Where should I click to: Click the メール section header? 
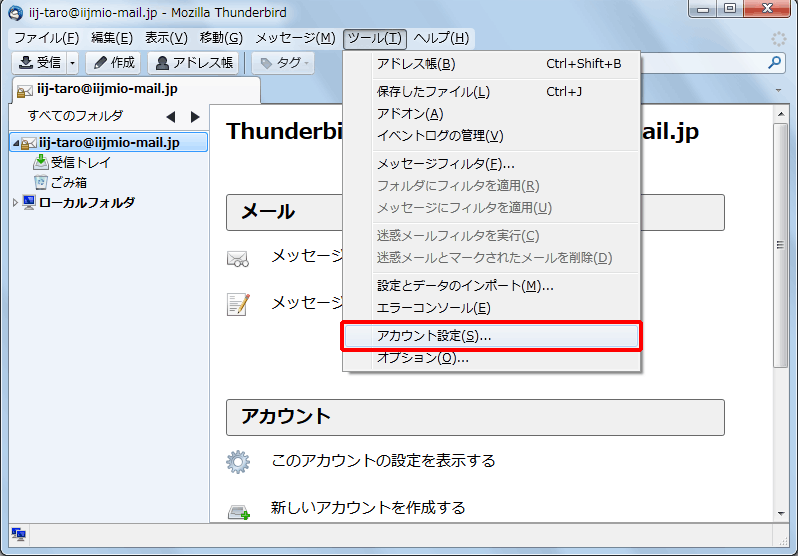coord(475,212)
